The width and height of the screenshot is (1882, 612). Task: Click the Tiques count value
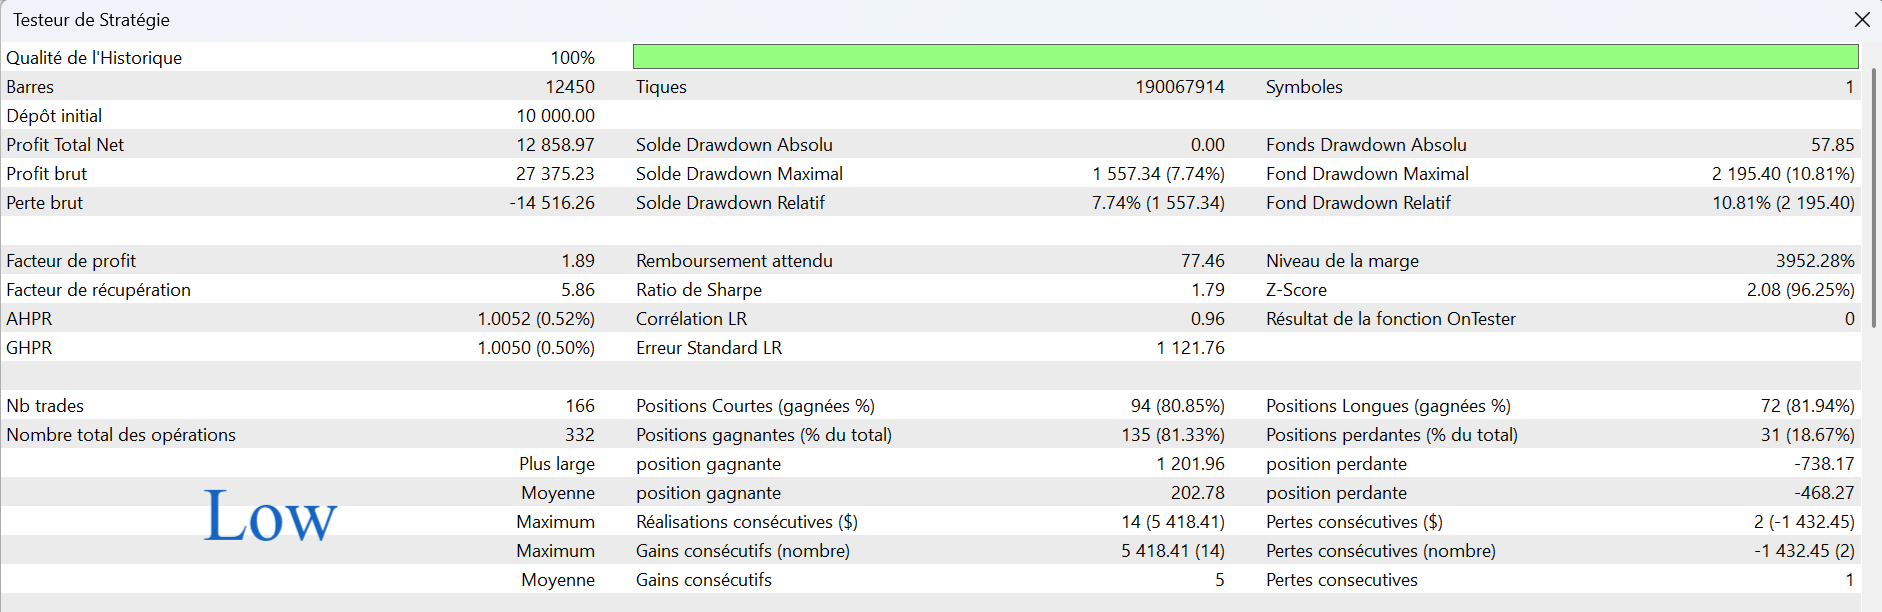pos(1179,87)
